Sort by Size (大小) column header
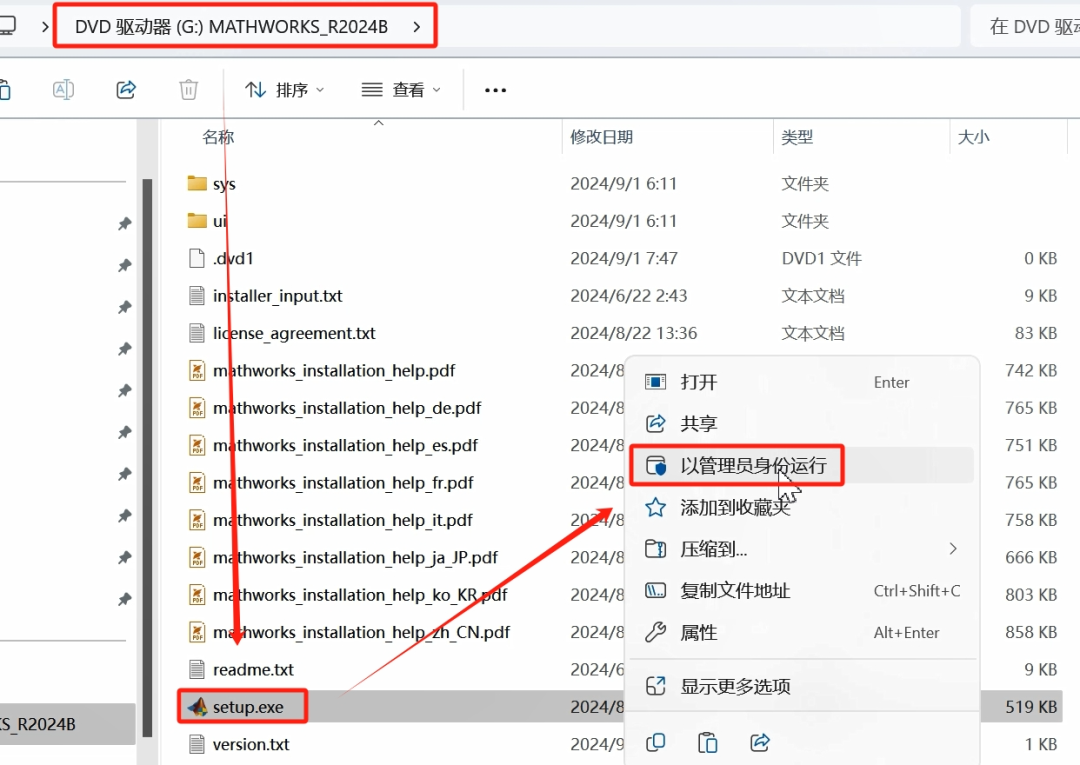Viewport: 1080px width, 765px height. point(973,137)
